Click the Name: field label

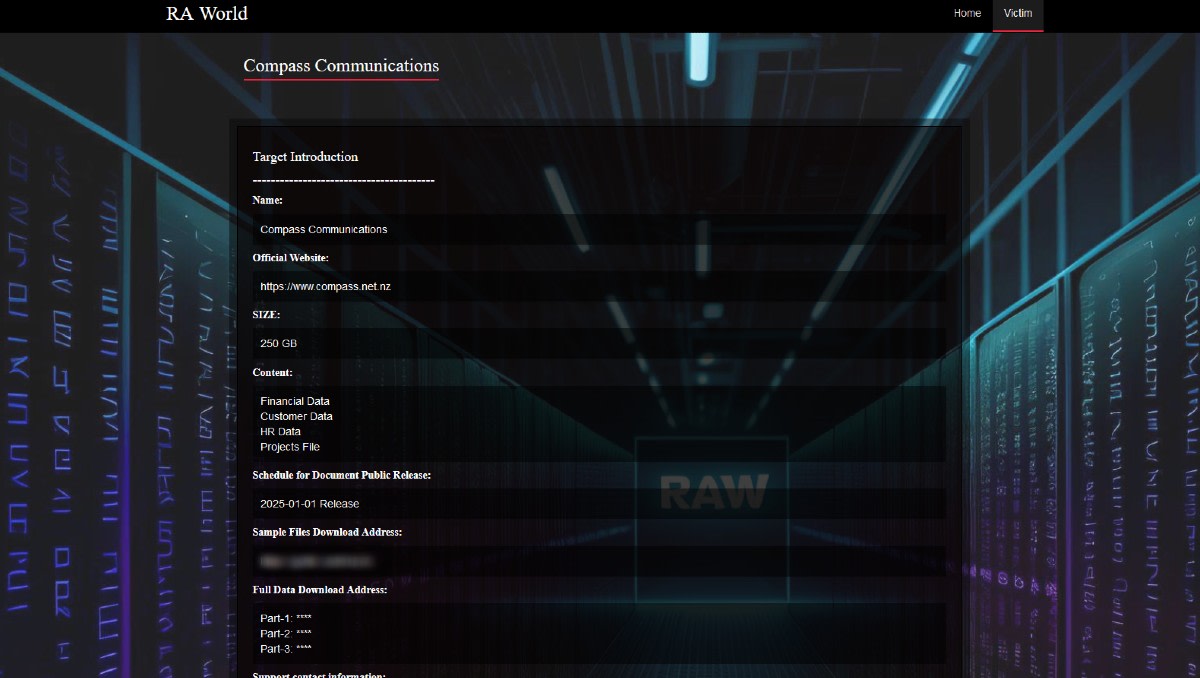pyautogui.click(x=268, y=200)
